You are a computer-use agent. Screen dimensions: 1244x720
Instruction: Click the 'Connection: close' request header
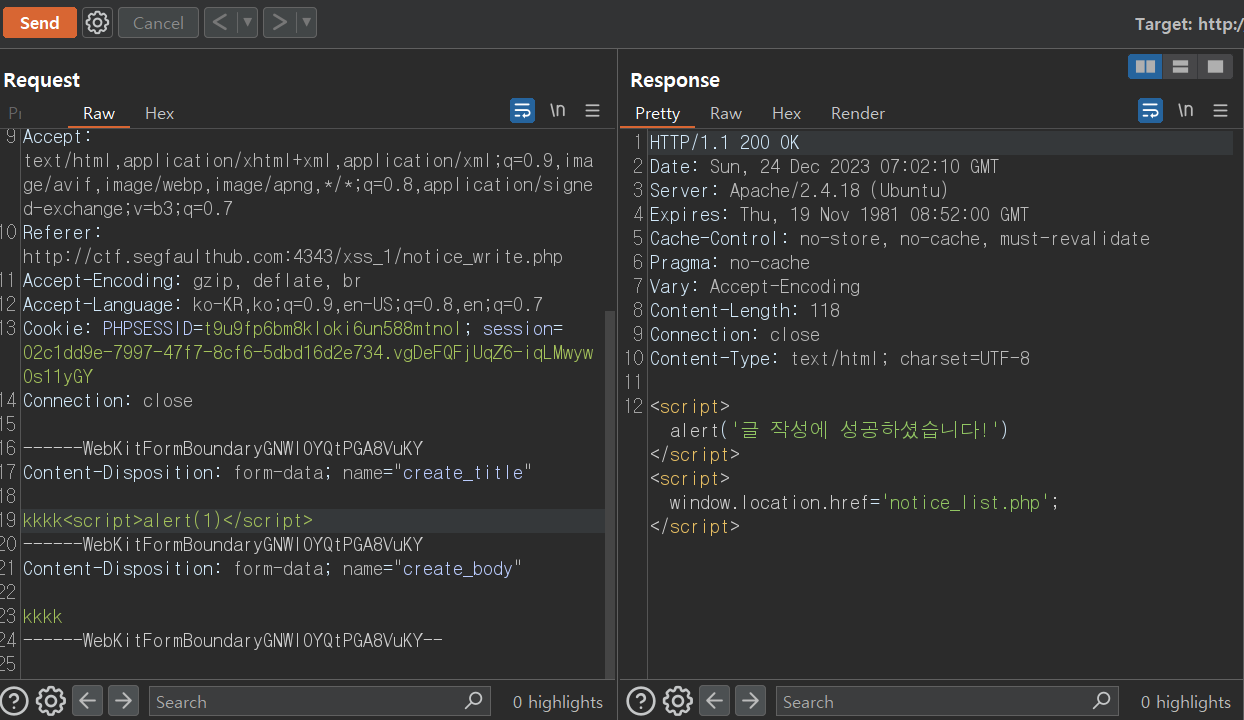click(108, 400)
